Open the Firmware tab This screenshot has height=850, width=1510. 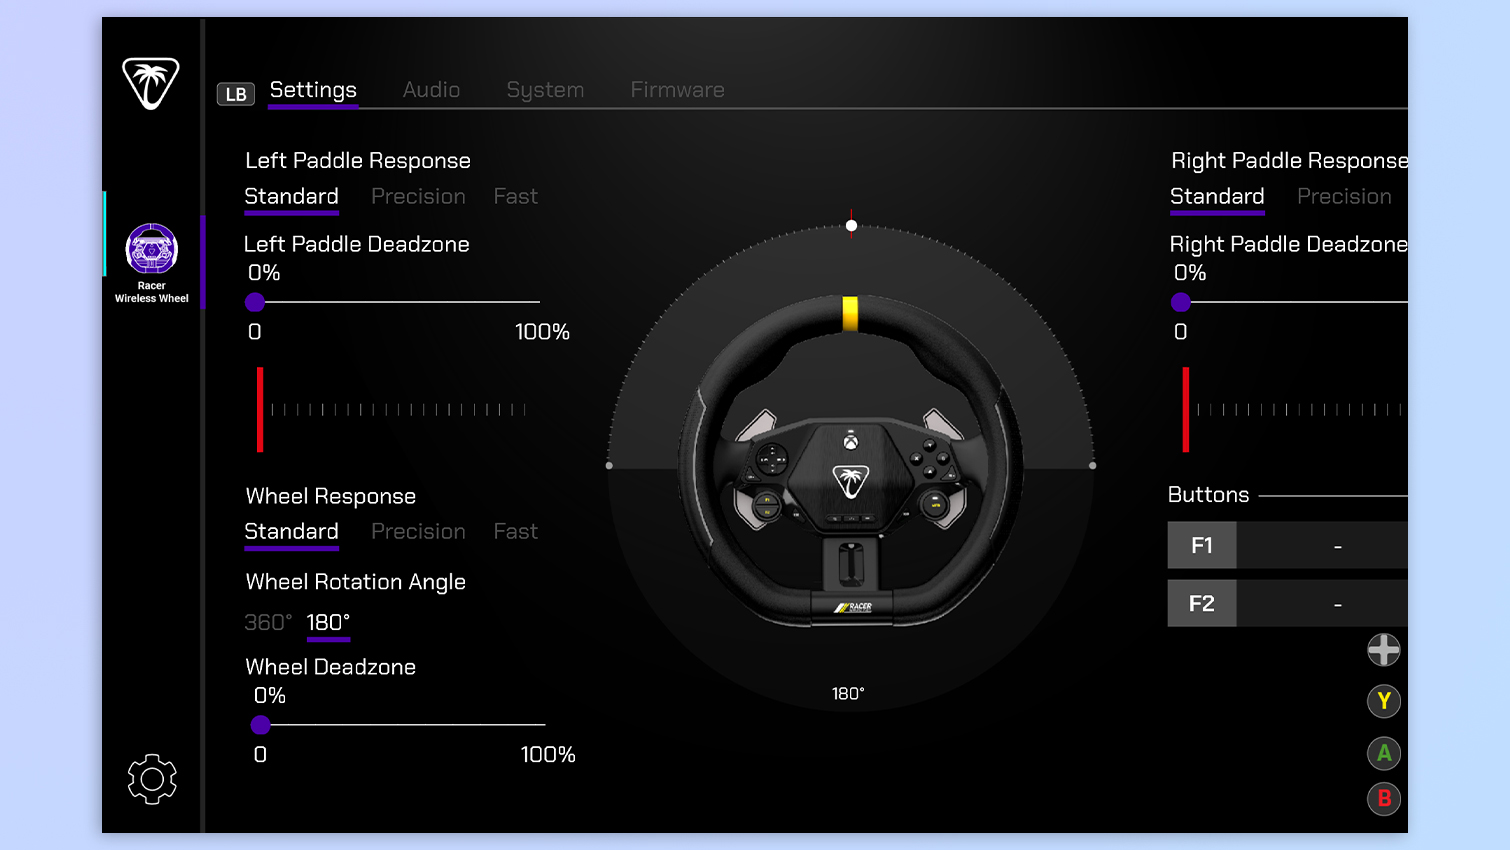pos(677,89)
